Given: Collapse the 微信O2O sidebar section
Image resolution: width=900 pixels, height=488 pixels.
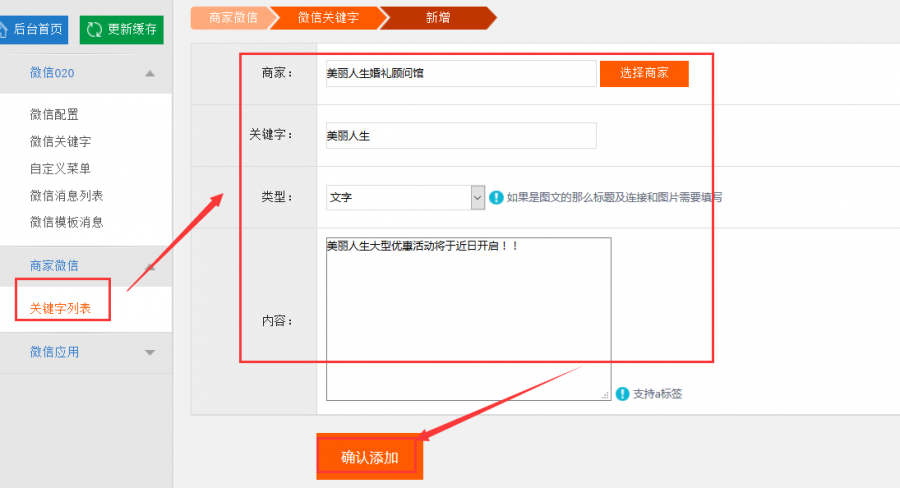Looking at the screenshot, I should pyautogui.click(x=150, y=73).
